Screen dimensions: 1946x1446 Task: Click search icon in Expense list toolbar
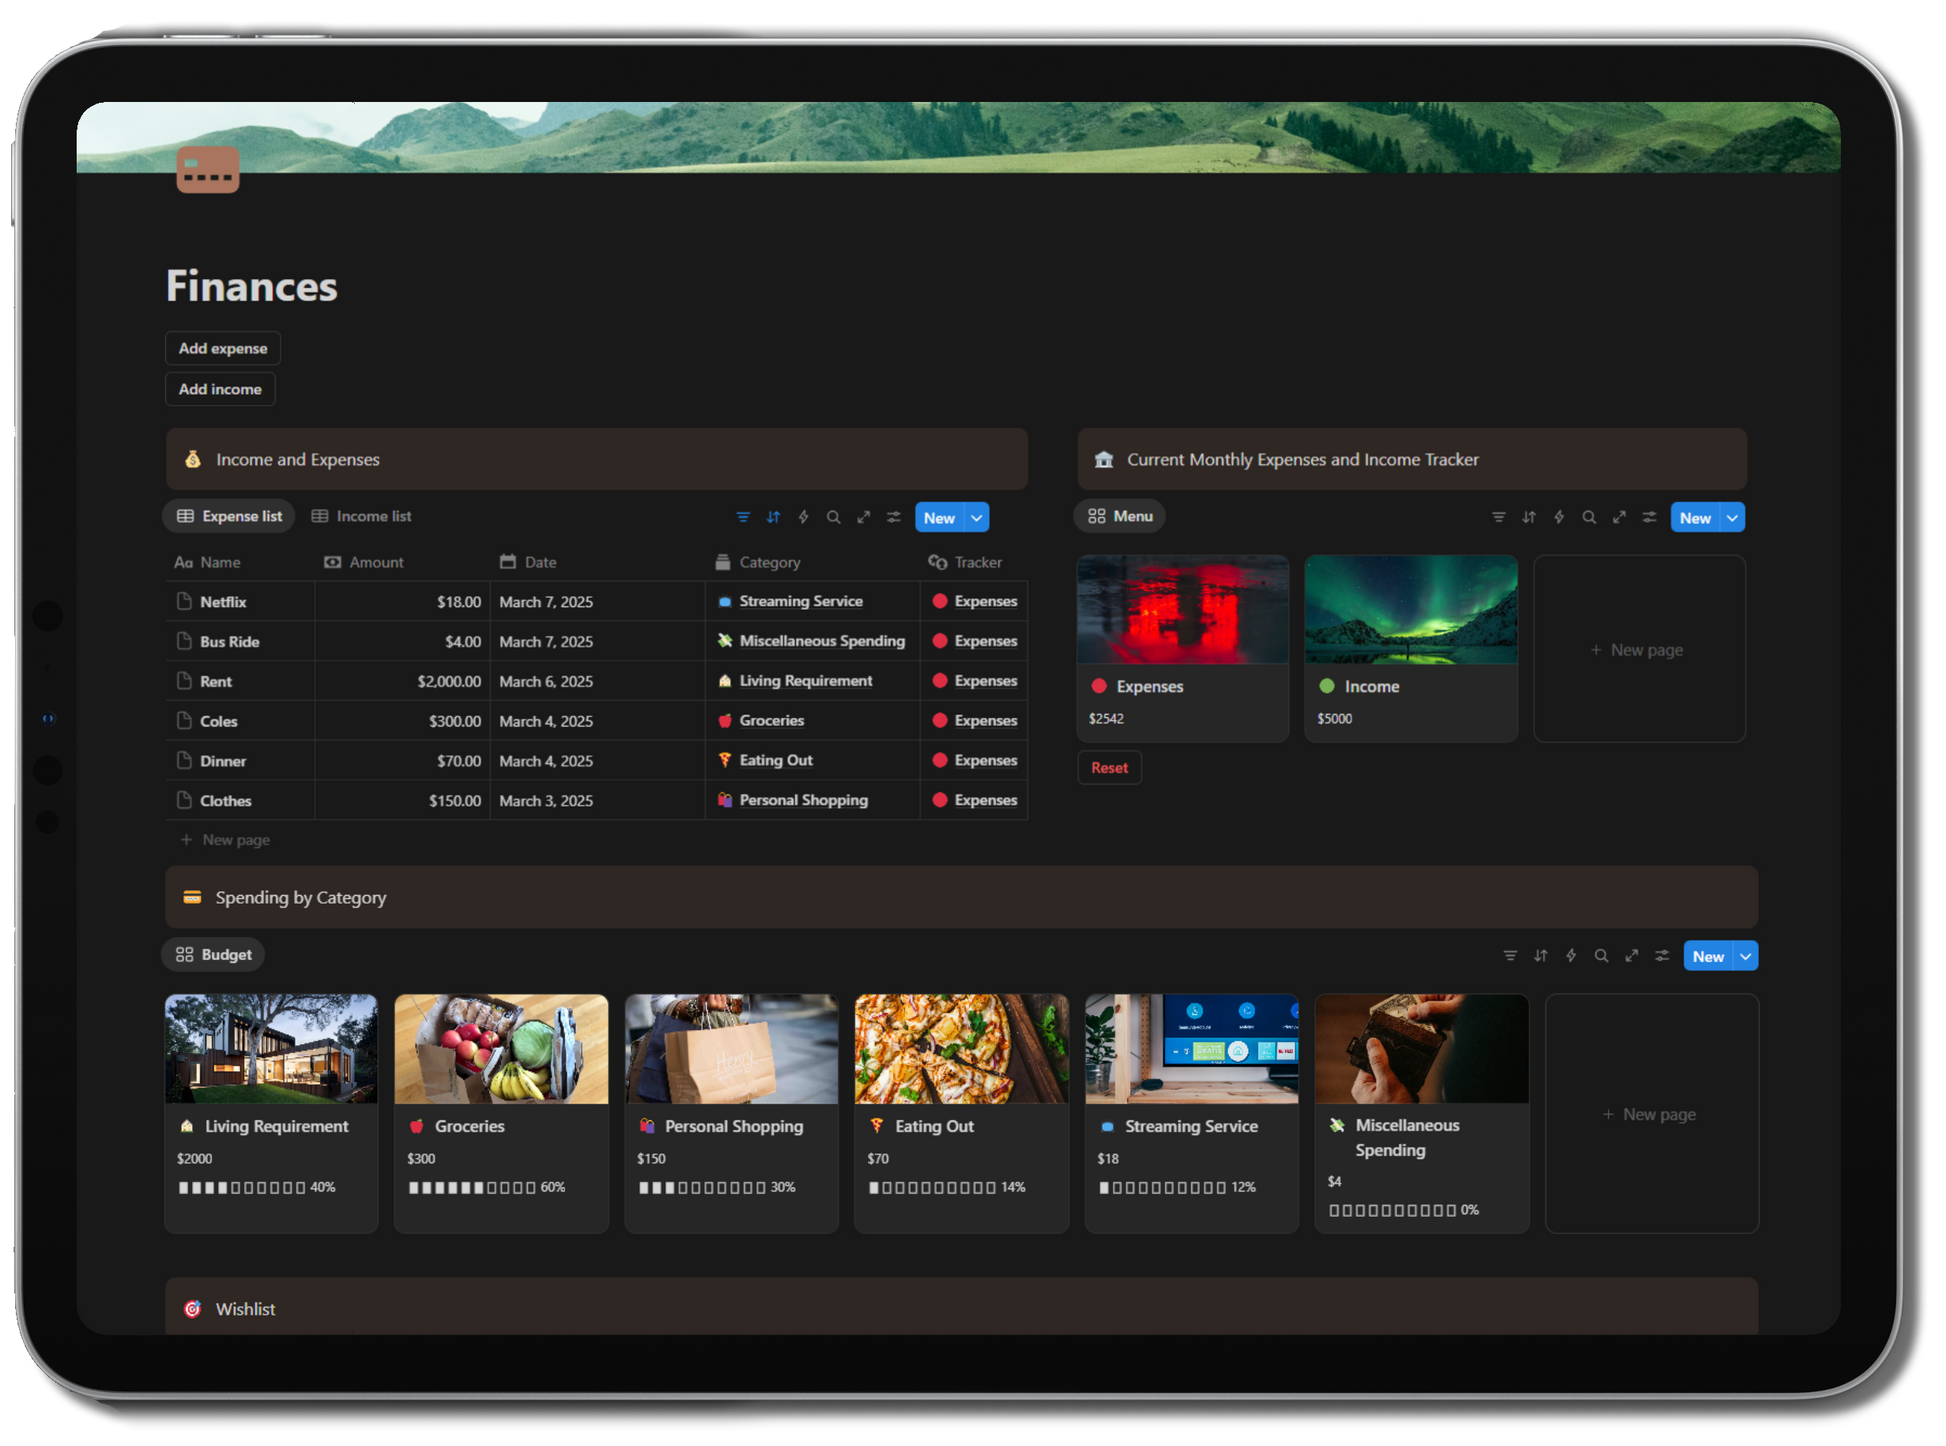click(833, 517)
